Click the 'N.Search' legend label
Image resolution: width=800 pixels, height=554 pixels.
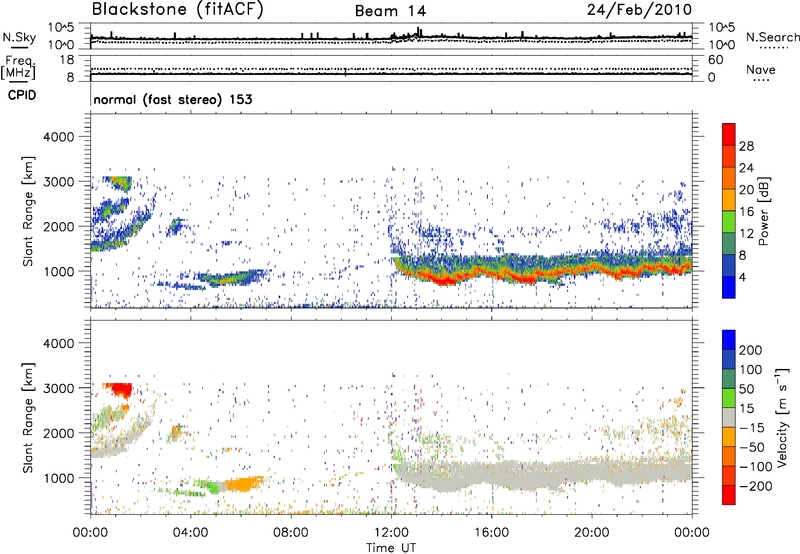point(772,37)
